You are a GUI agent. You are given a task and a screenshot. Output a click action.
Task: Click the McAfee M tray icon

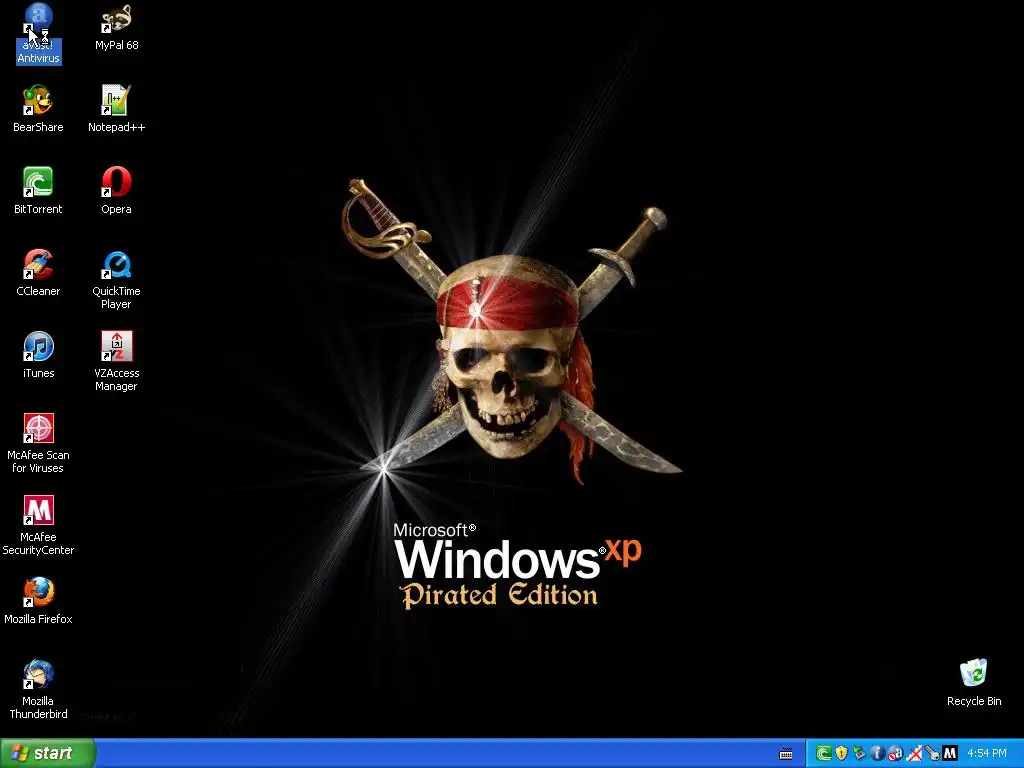(x=950, y=754)
